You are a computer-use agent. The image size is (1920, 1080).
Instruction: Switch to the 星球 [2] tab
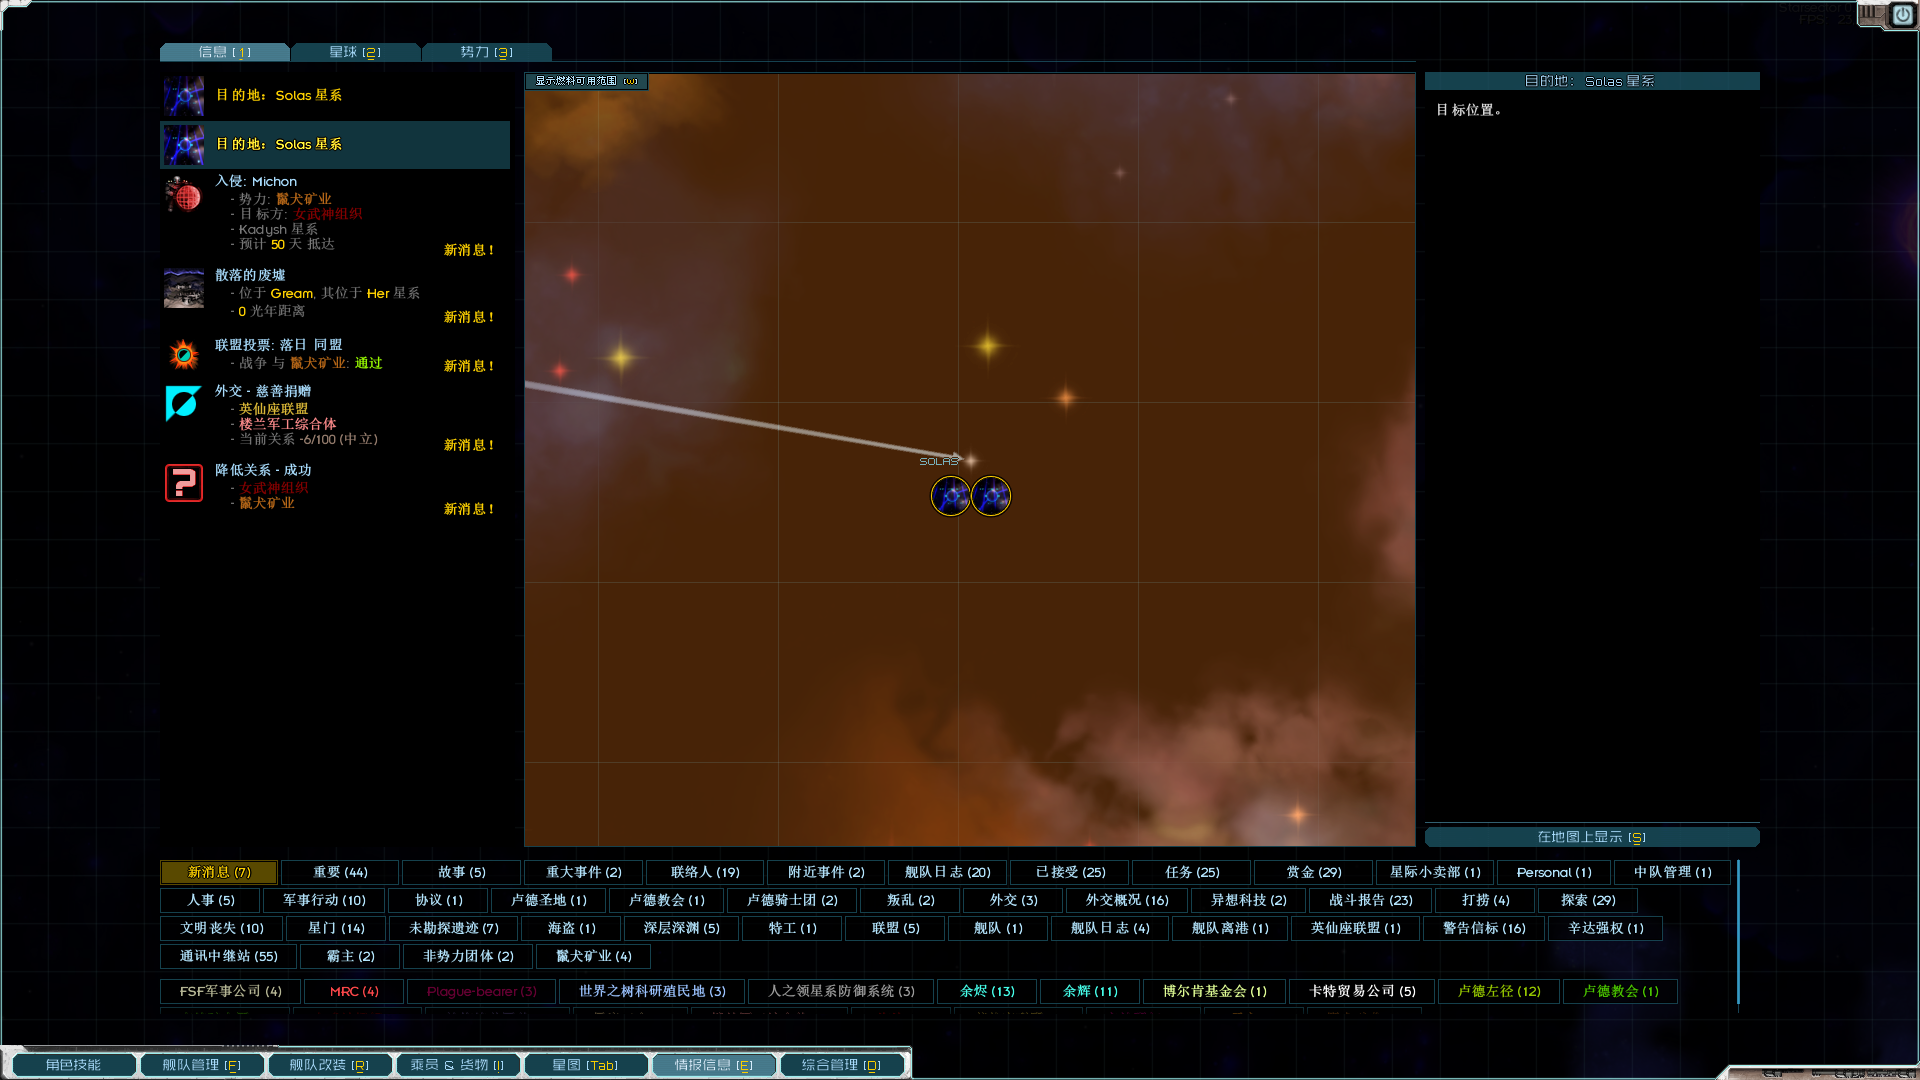pos(355,52)
